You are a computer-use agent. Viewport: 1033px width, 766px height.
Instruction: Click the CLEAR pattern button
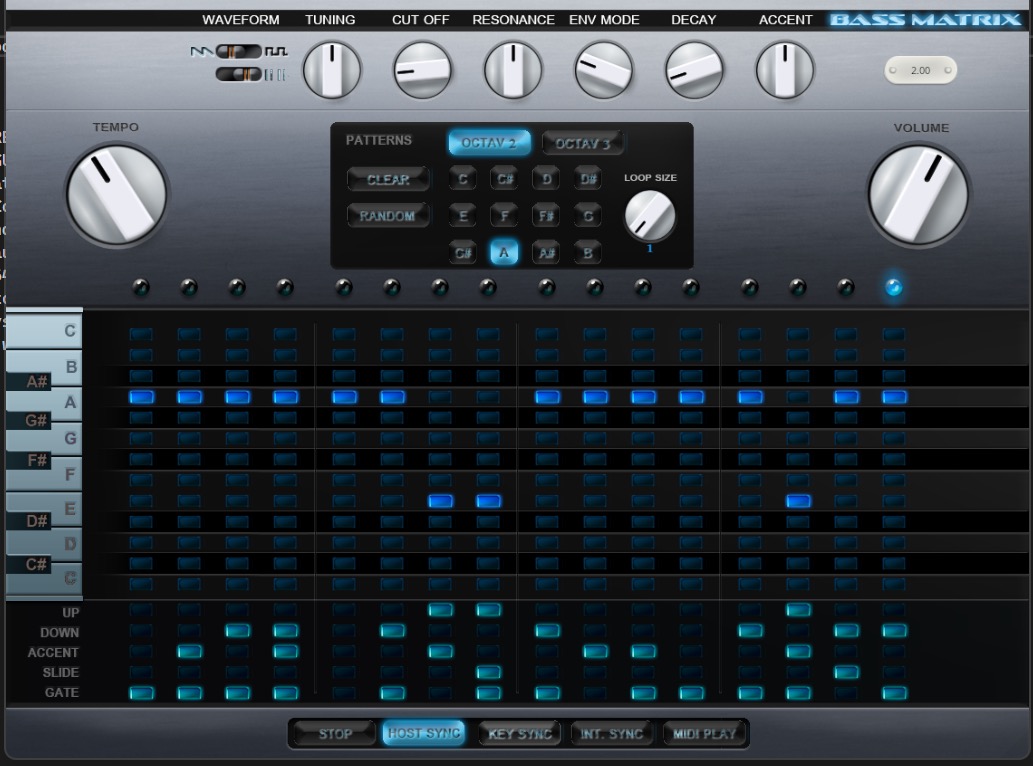[388, 179]
